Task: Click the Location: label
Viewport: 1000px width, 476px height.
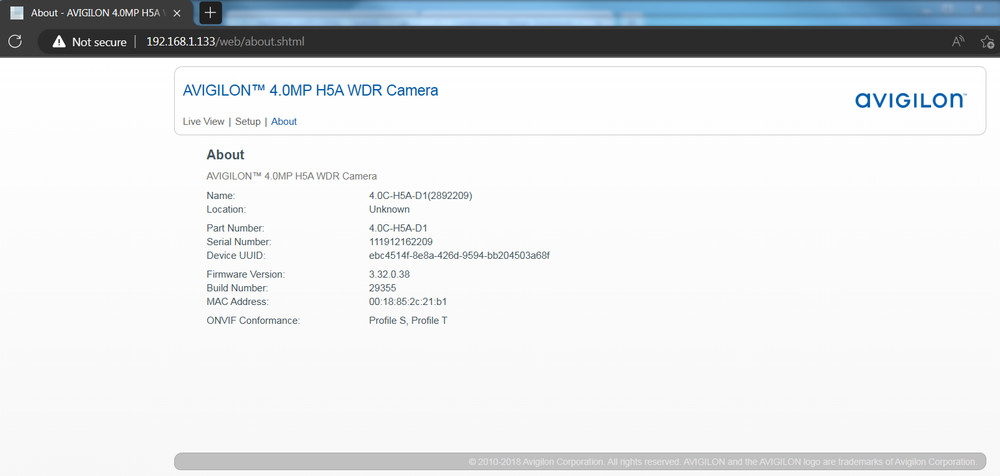Action: (226, 209)
